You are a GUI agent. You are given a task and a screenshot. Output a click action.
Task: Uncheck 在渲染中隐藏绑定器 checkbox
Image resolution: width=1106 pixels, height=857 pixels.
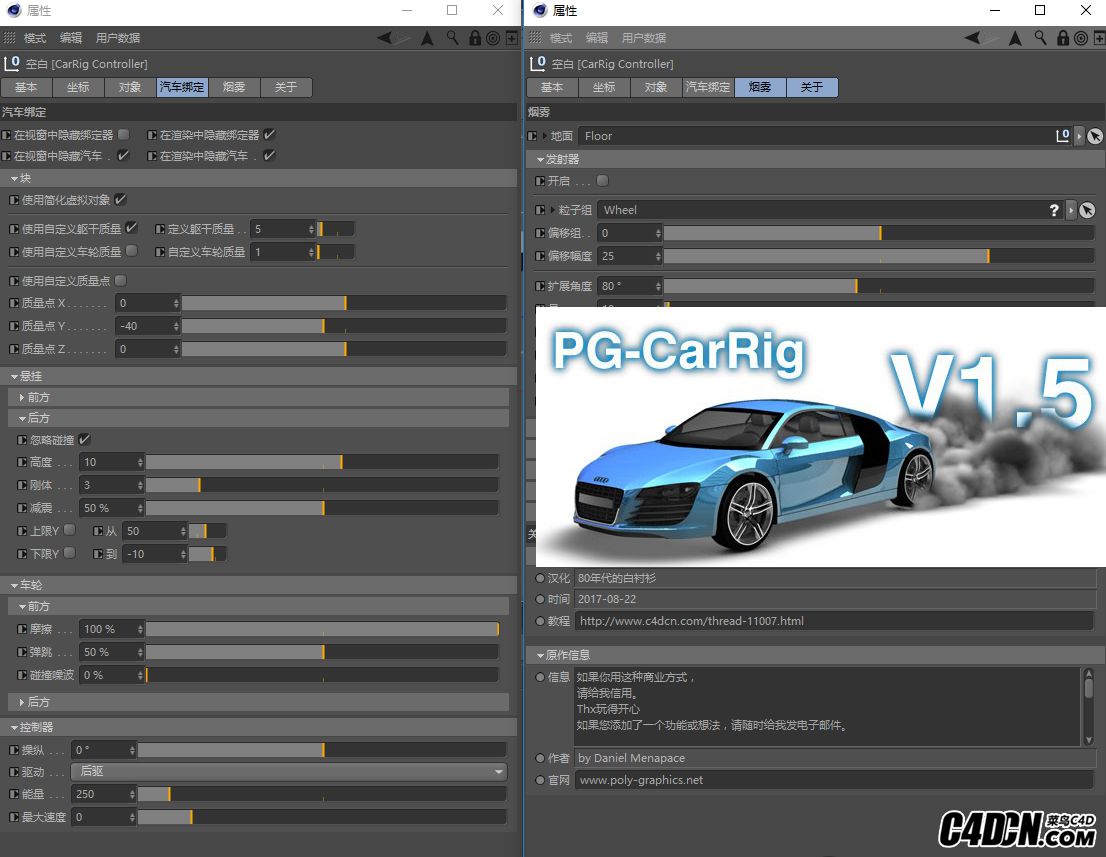(x=269, y=134)
